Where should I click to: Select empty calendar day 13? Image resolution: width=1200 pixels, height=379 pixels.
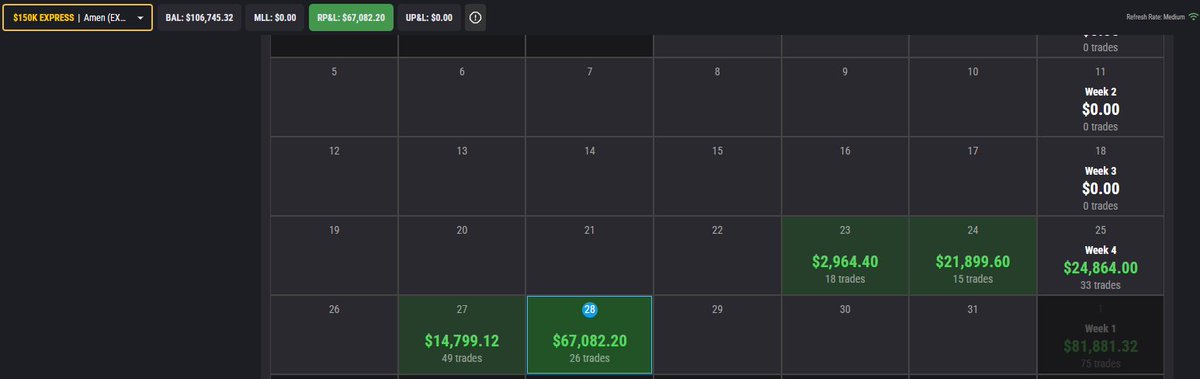tap(462, 176)
